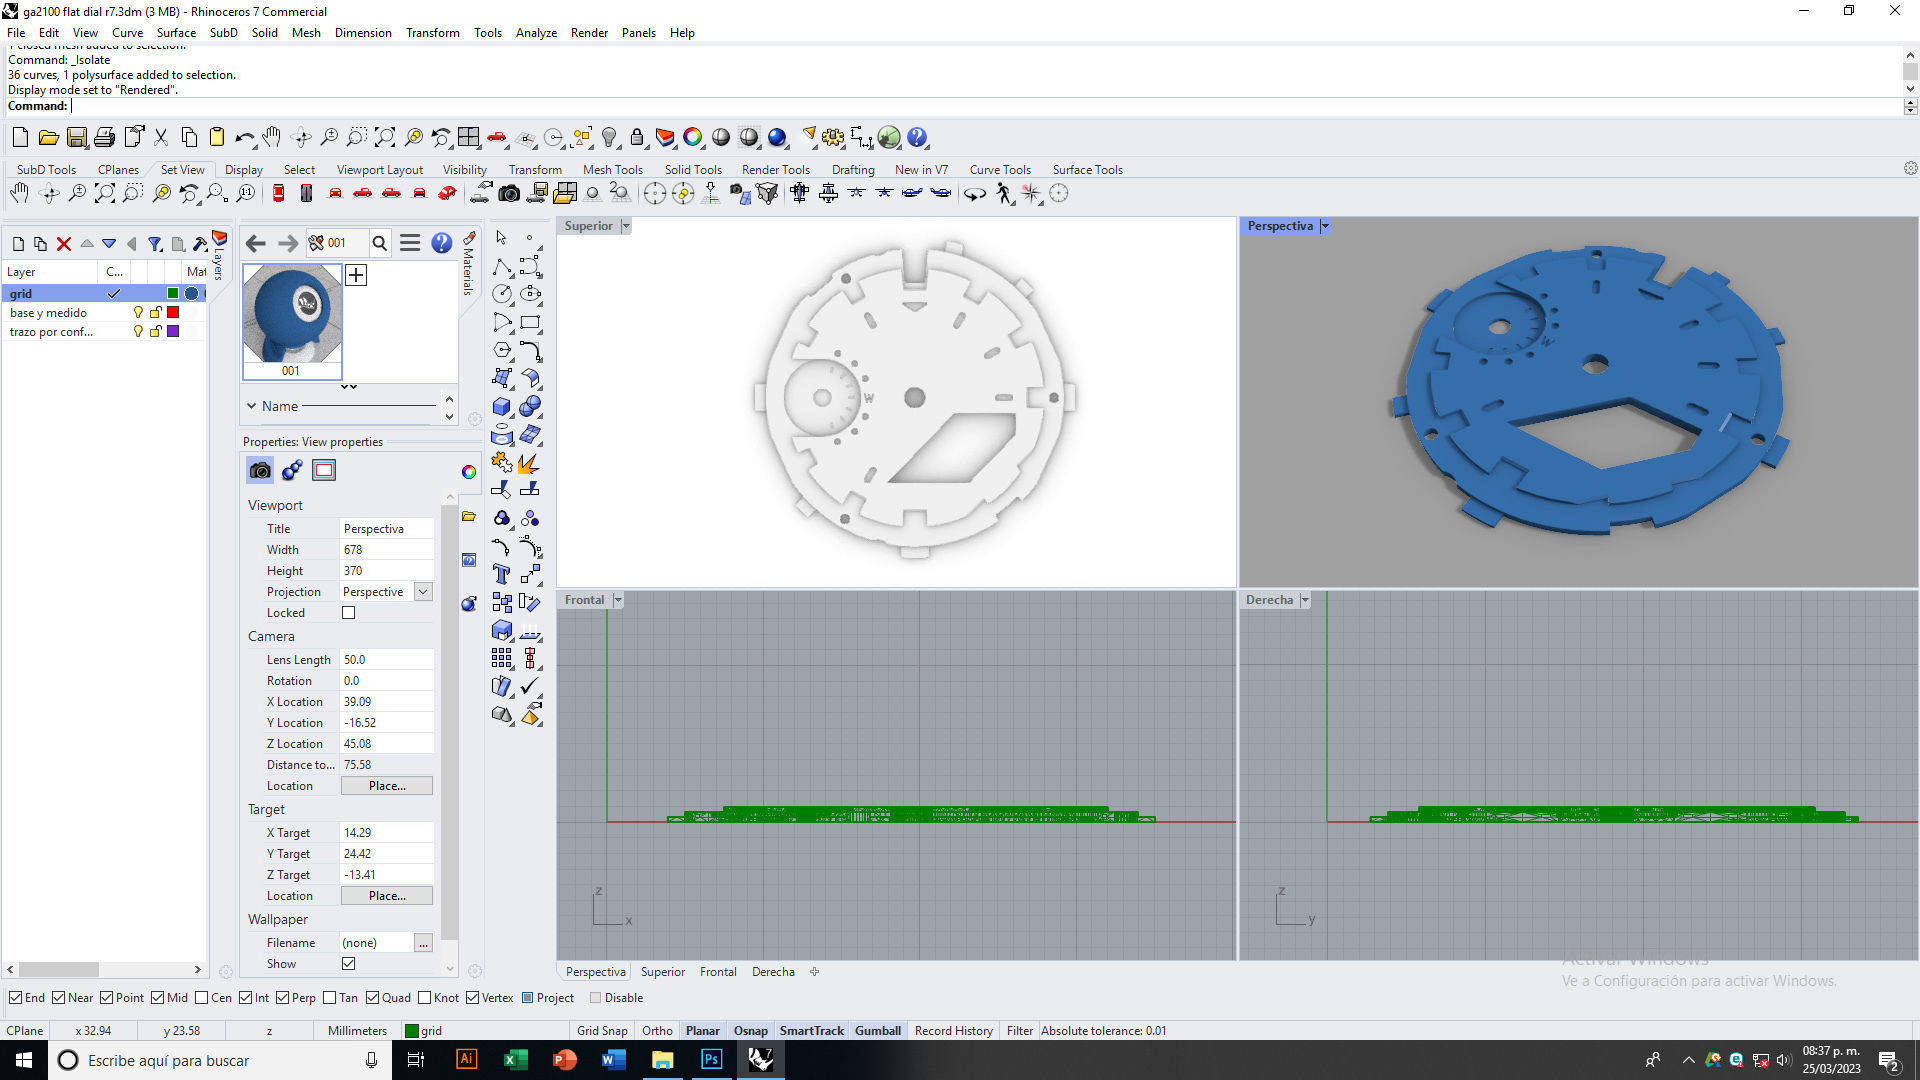Click the New file icon in the main toolbar
Viewport: 1920px width, 1080px height.
[x=20, y=137]
